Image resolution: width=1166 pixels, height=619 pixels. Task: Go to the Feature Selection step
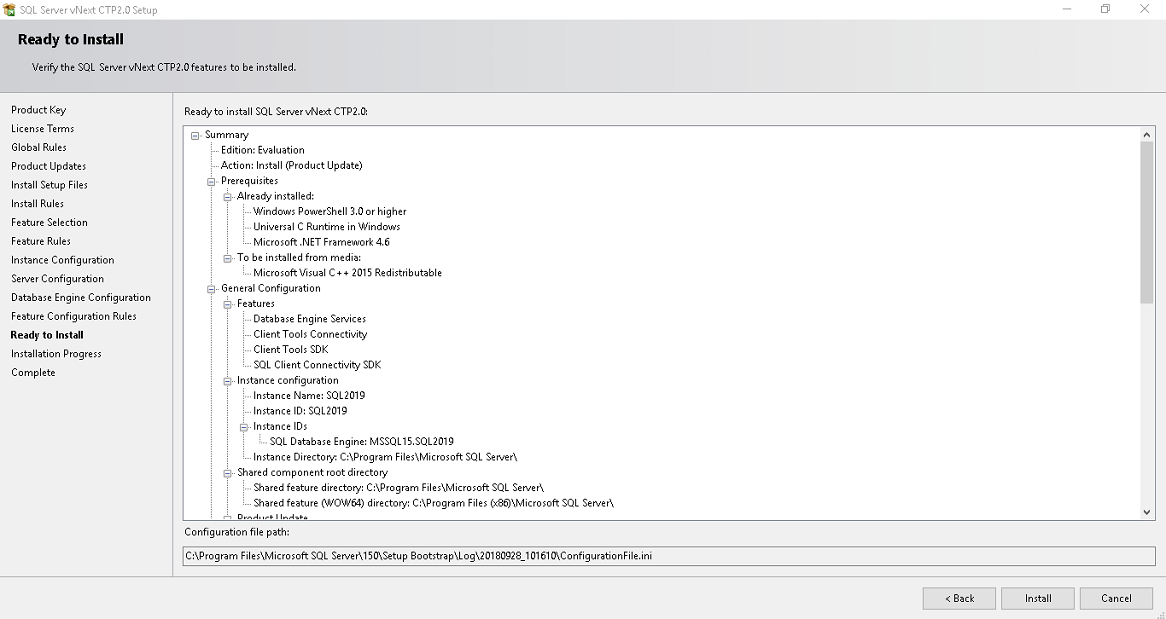click(x=49, y=222)
